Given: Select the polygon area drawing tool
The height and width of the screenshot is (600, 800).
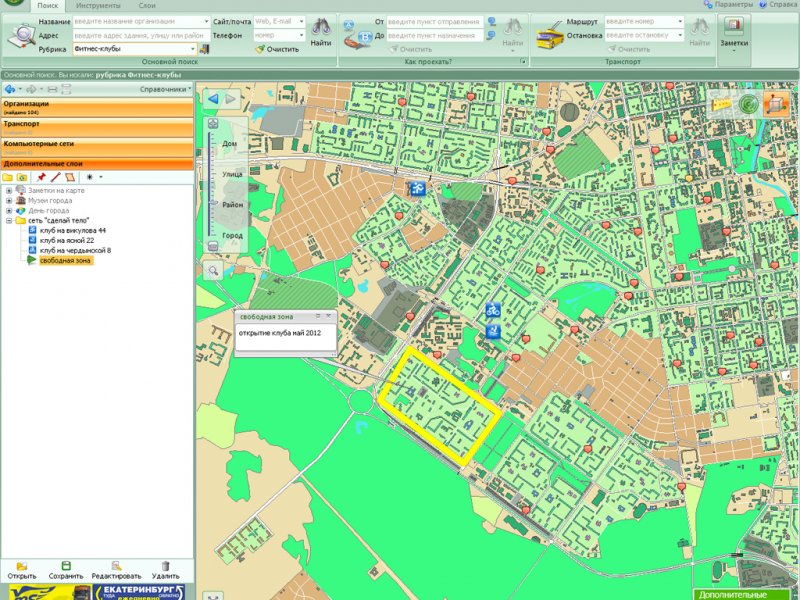Looking at the screenshot, I should [70, 177].
